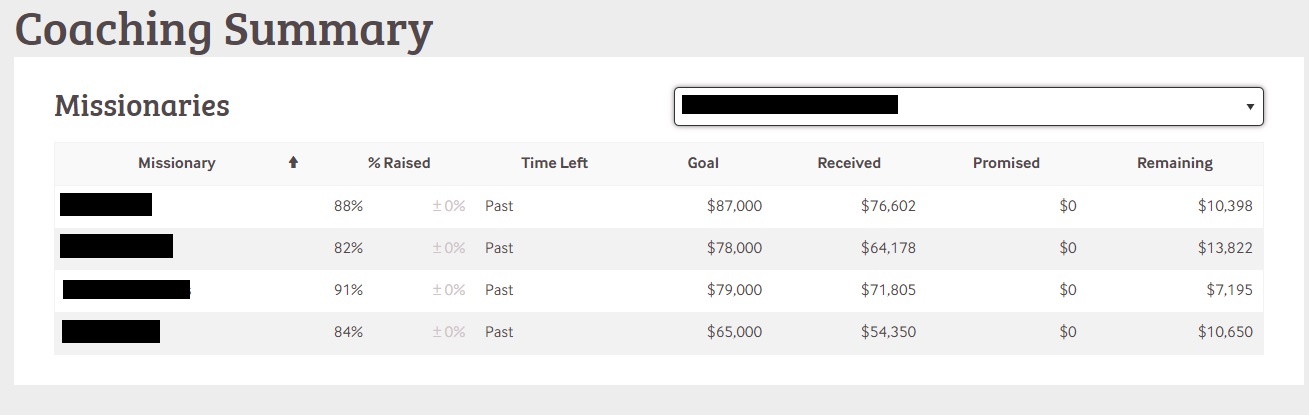Open missionary with 91% raised
1309x415 pixels.
126,290
